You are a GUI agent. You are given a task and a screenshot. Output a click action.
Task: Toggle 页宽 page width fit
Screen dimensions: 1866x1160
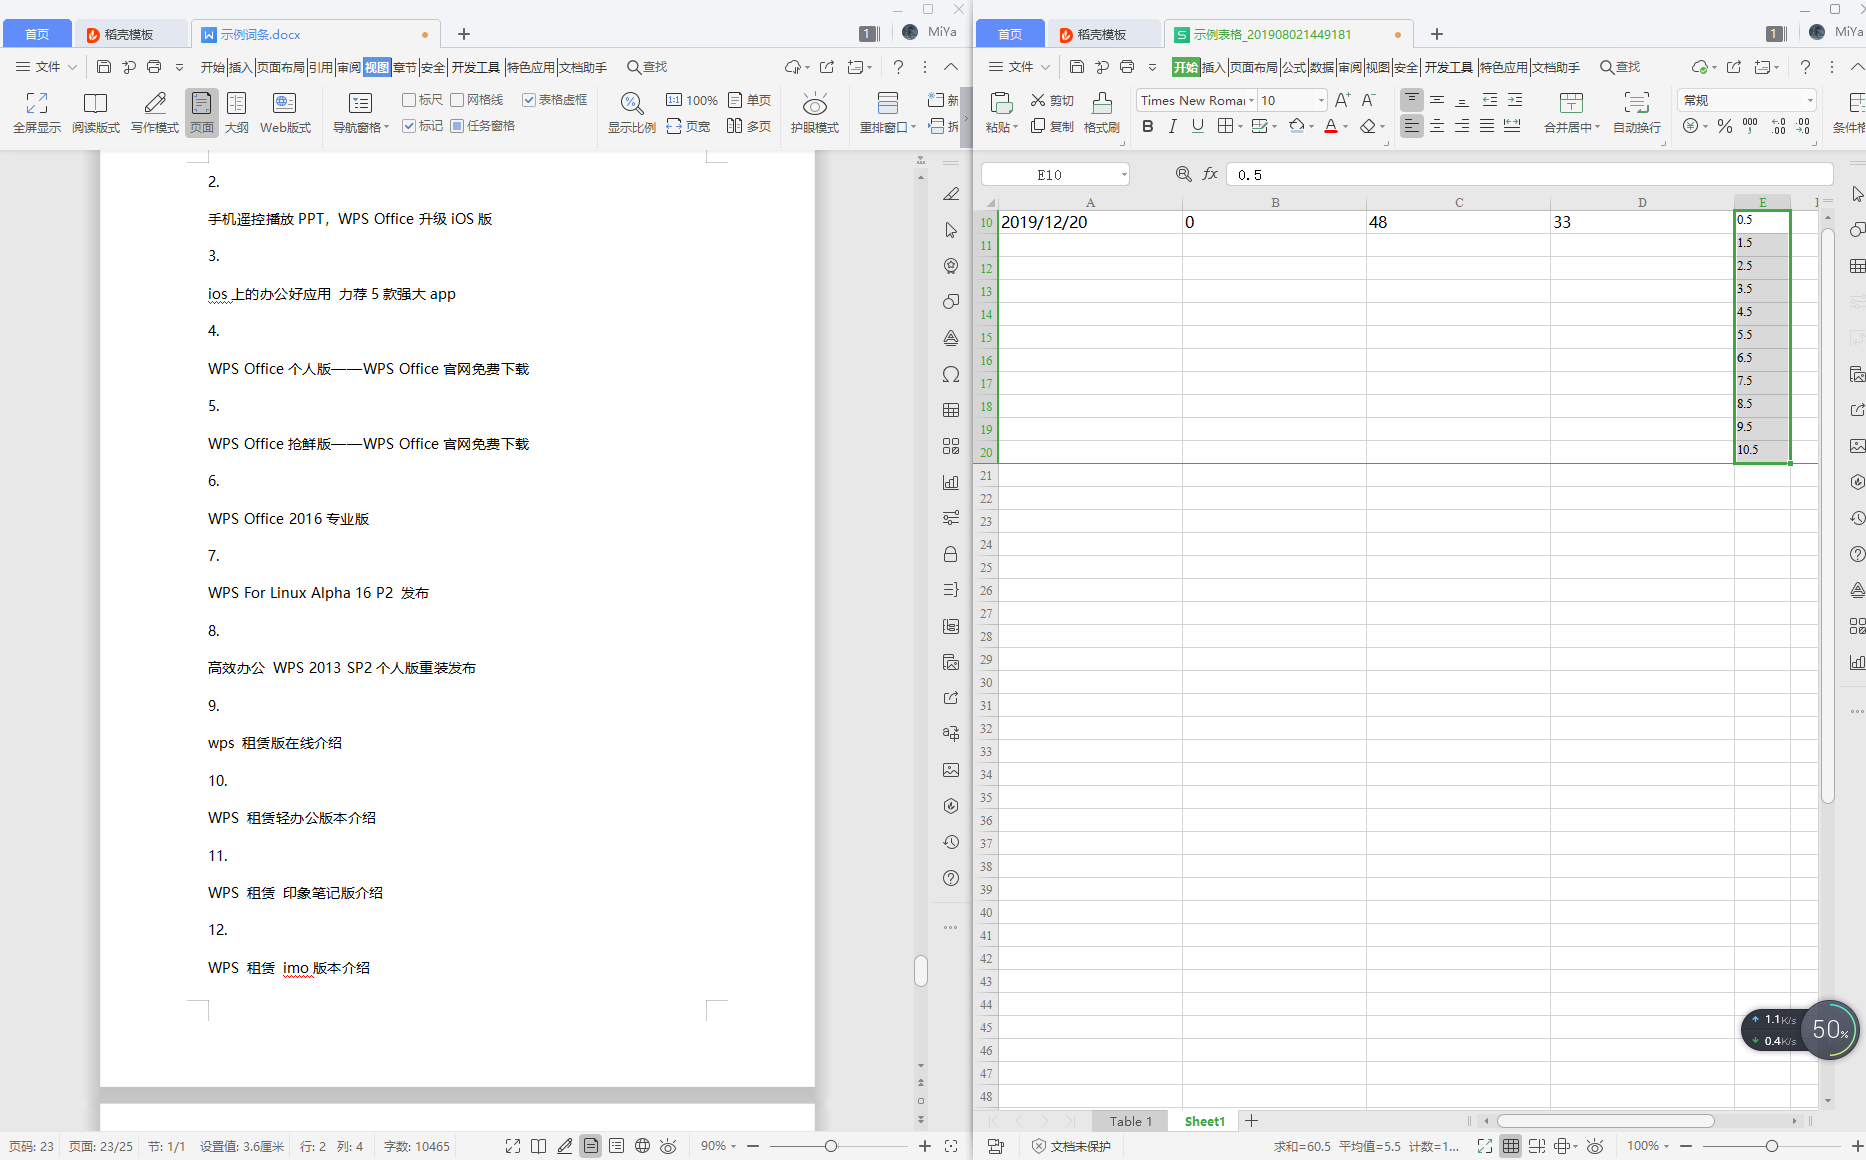[688, 126]
